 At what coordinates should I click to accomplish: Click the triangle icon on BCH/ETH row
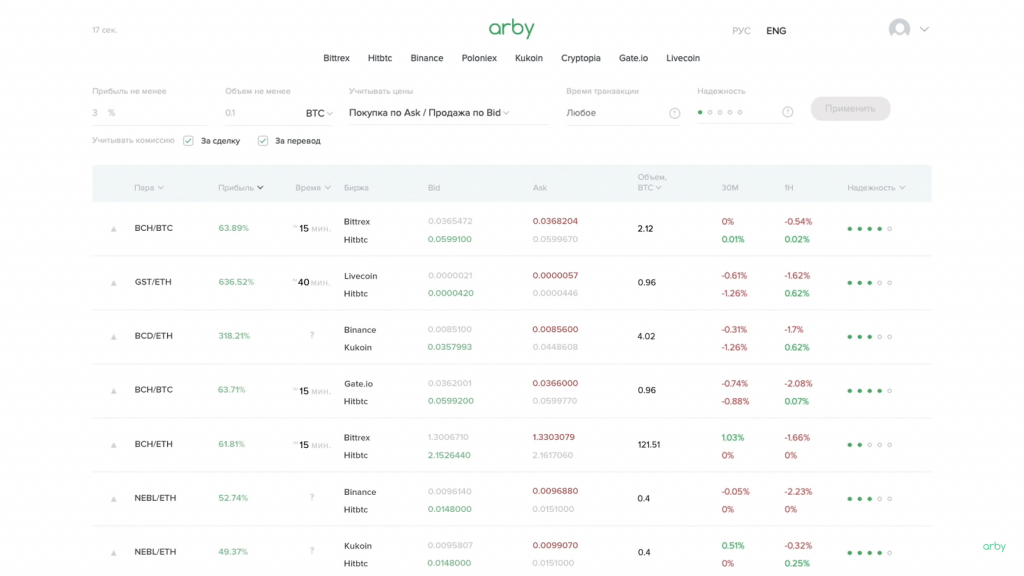(x=114, y=445)
